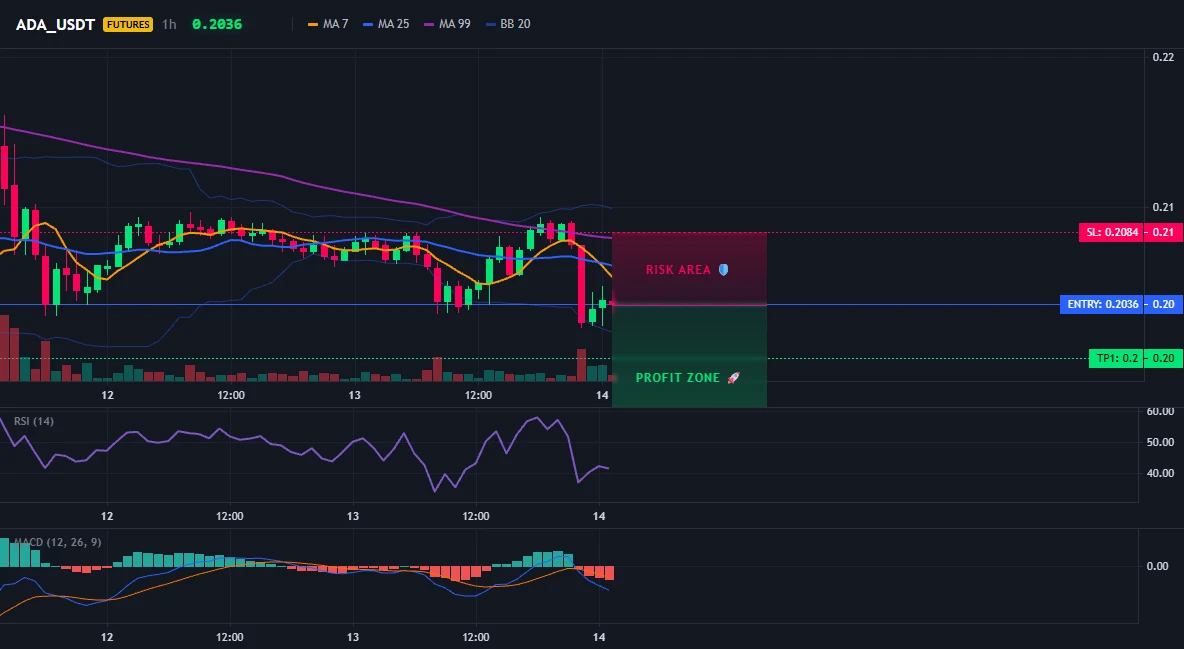Select the ADA_USDT symbol name
1184x649 pixels.
(x=55, y=24)
